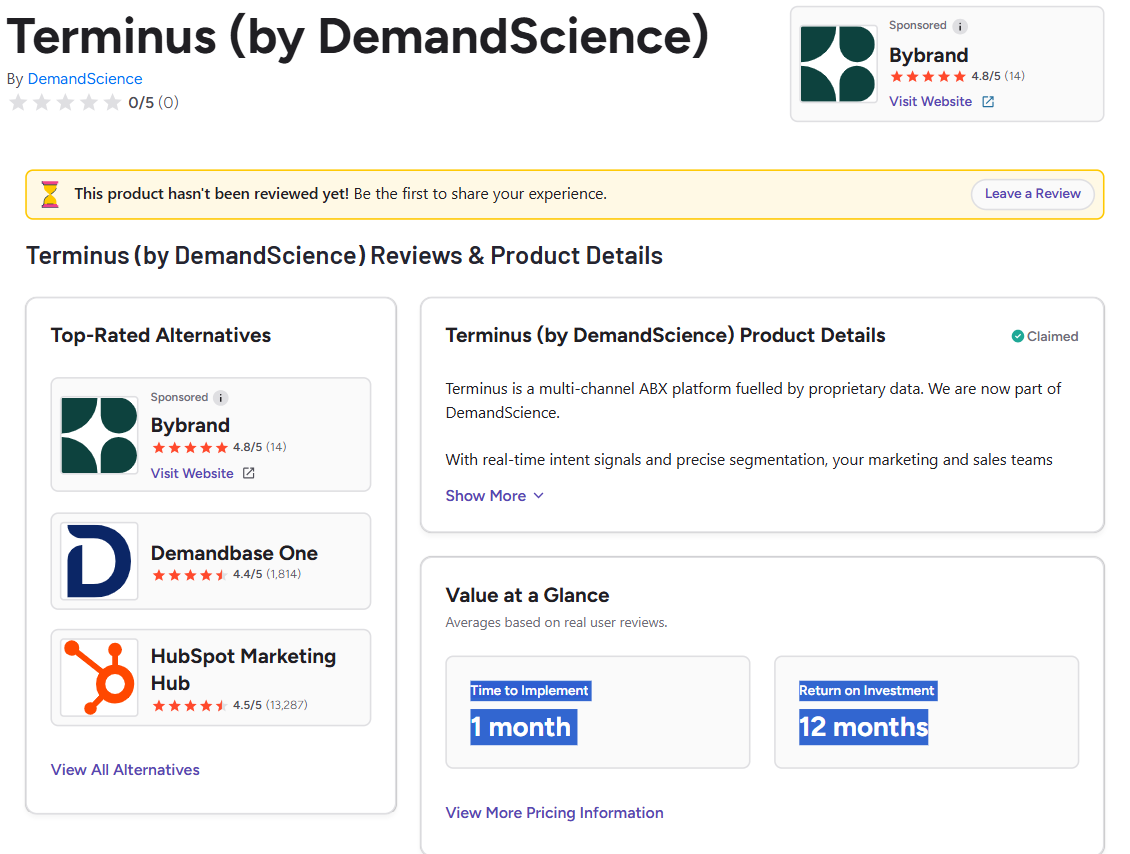Click the external link icon in alternatives Bybrand card
Screen dimensions: 1130x854
(249, 474)
